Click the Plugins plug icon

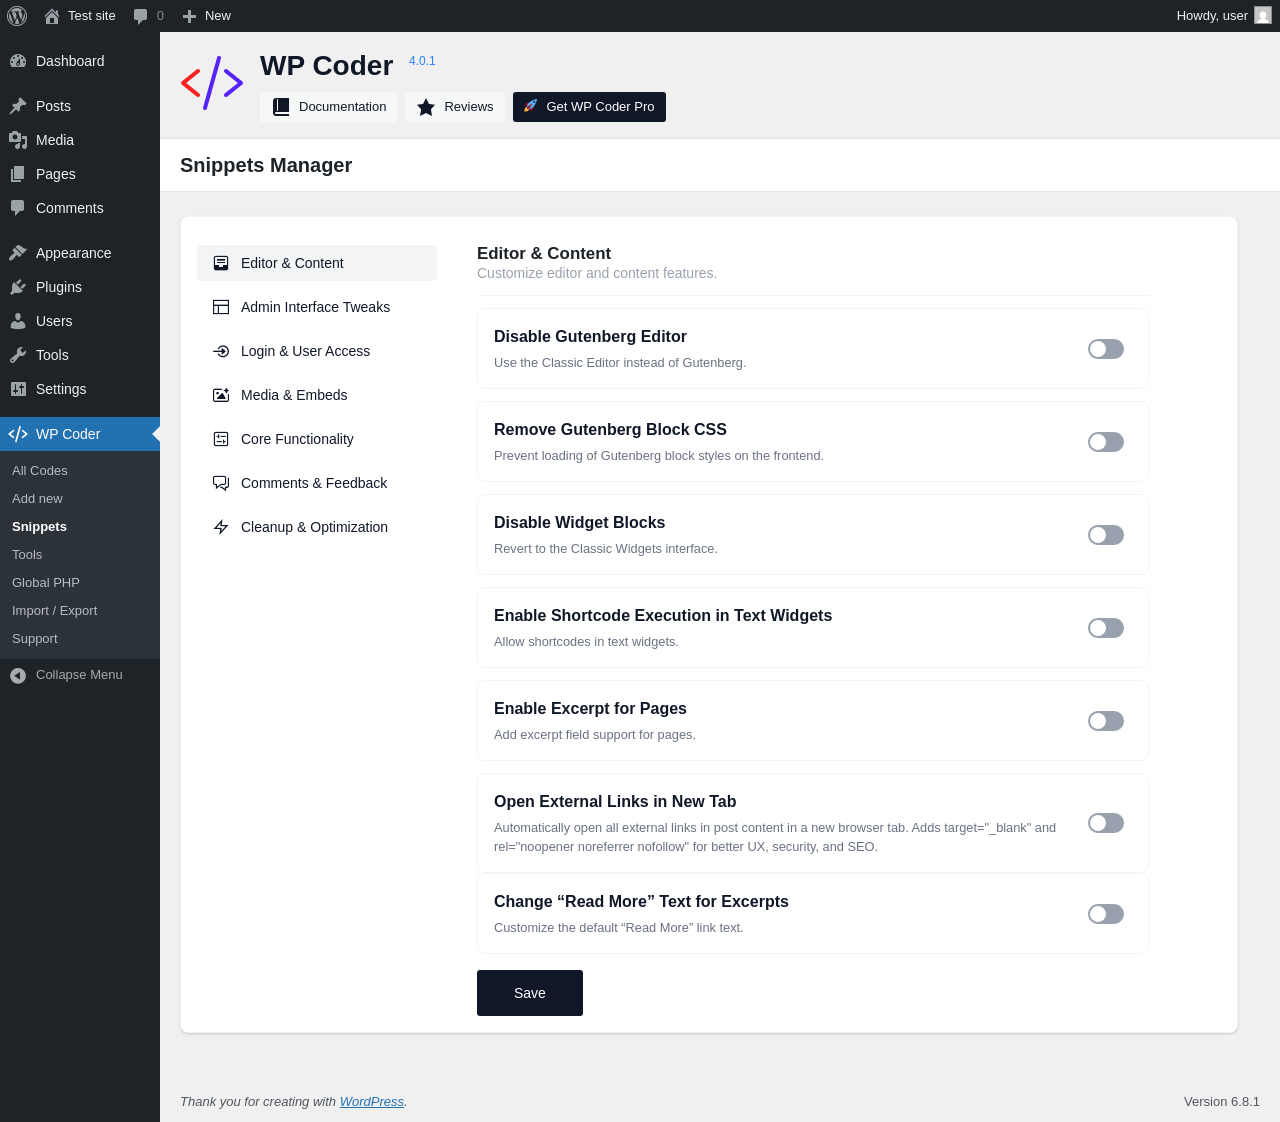tap(18, 287)
